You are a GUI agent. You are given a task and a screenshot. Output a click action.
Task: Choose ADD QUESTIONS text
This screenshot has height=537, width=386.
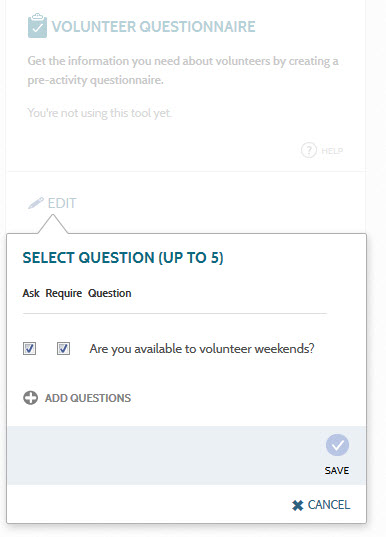click(88, 398)
